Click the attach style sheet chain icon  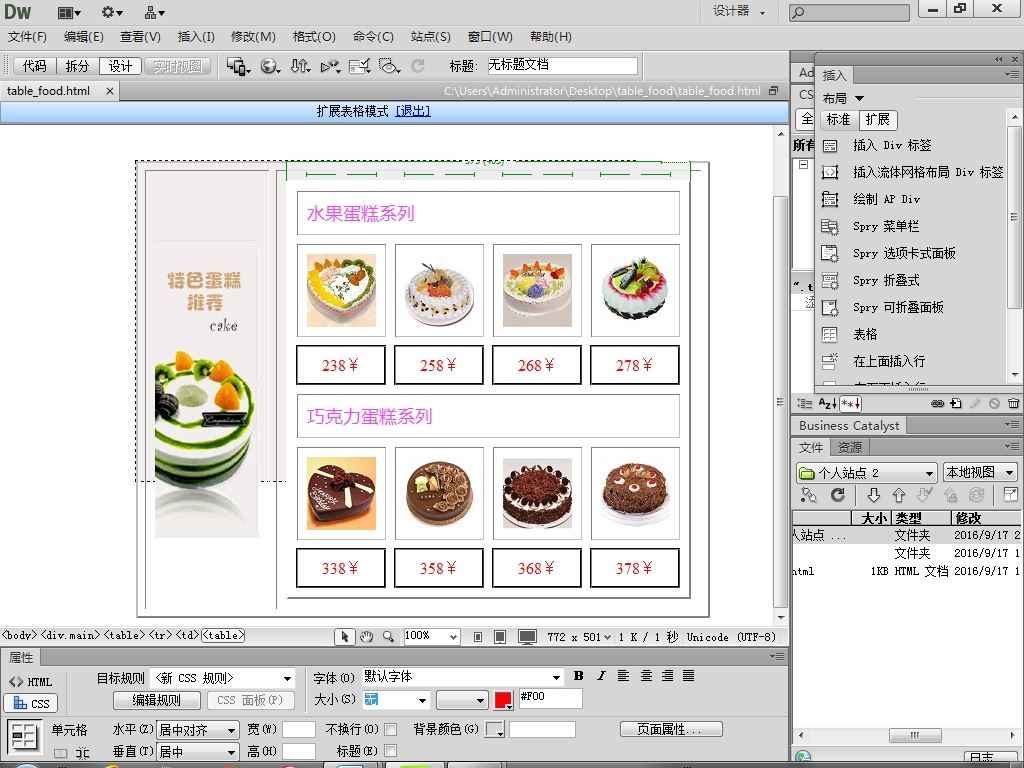click(x=937, y=404)
